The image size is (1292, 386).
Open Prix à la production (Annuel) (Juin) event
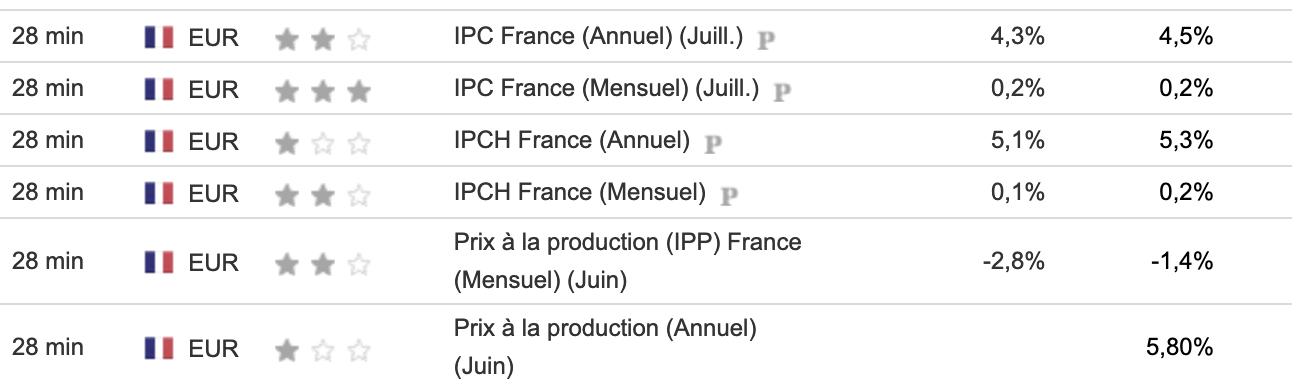(605, 347)
